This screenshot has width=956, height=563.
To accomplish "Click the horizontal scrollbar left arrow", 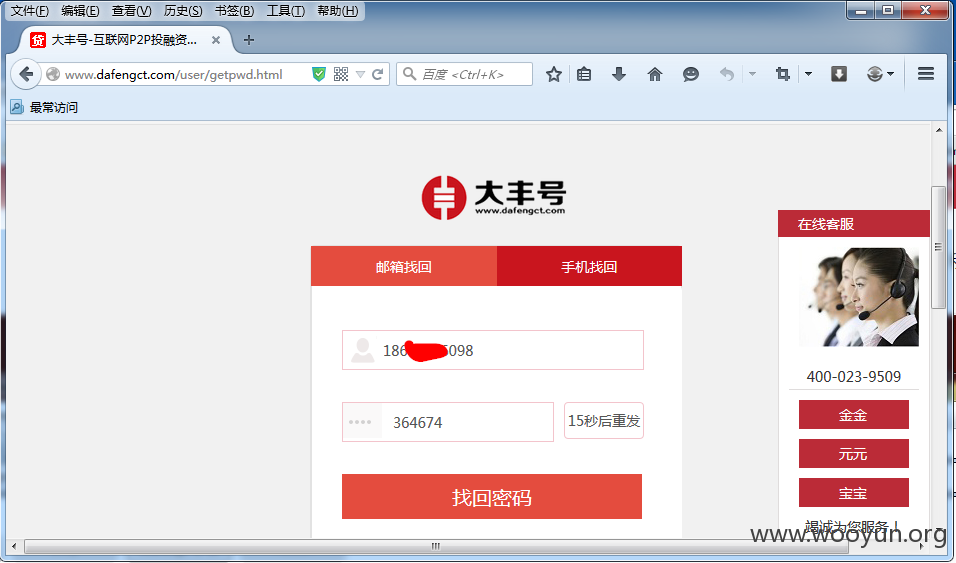I will click(x=14, y=546).
